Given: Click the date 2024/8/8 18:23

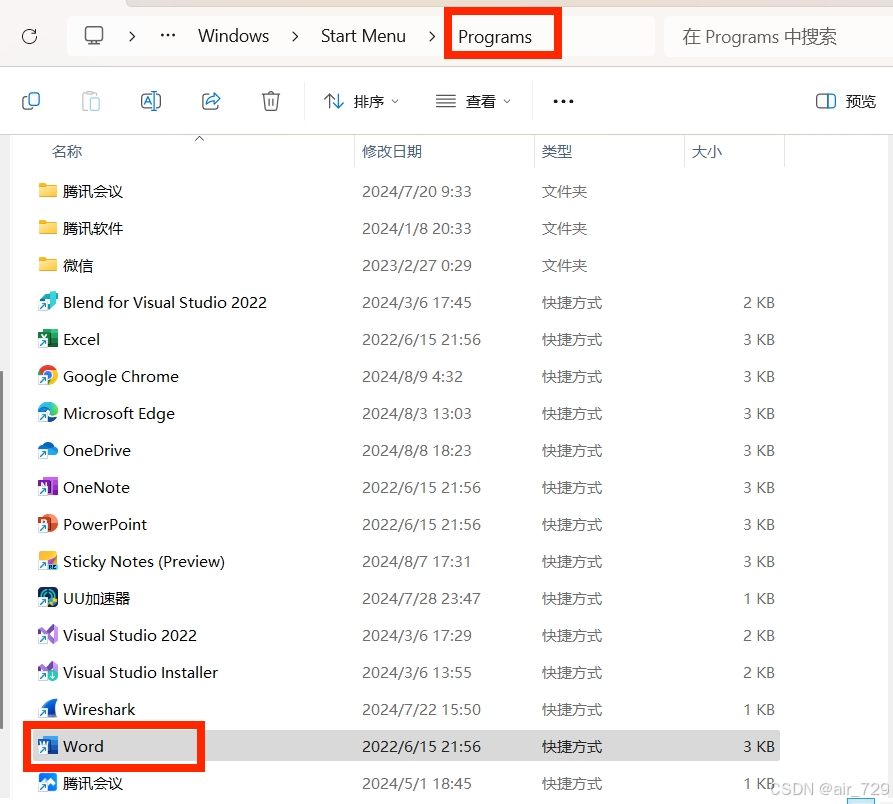Looking at the screenshot, I should [417, 450].
